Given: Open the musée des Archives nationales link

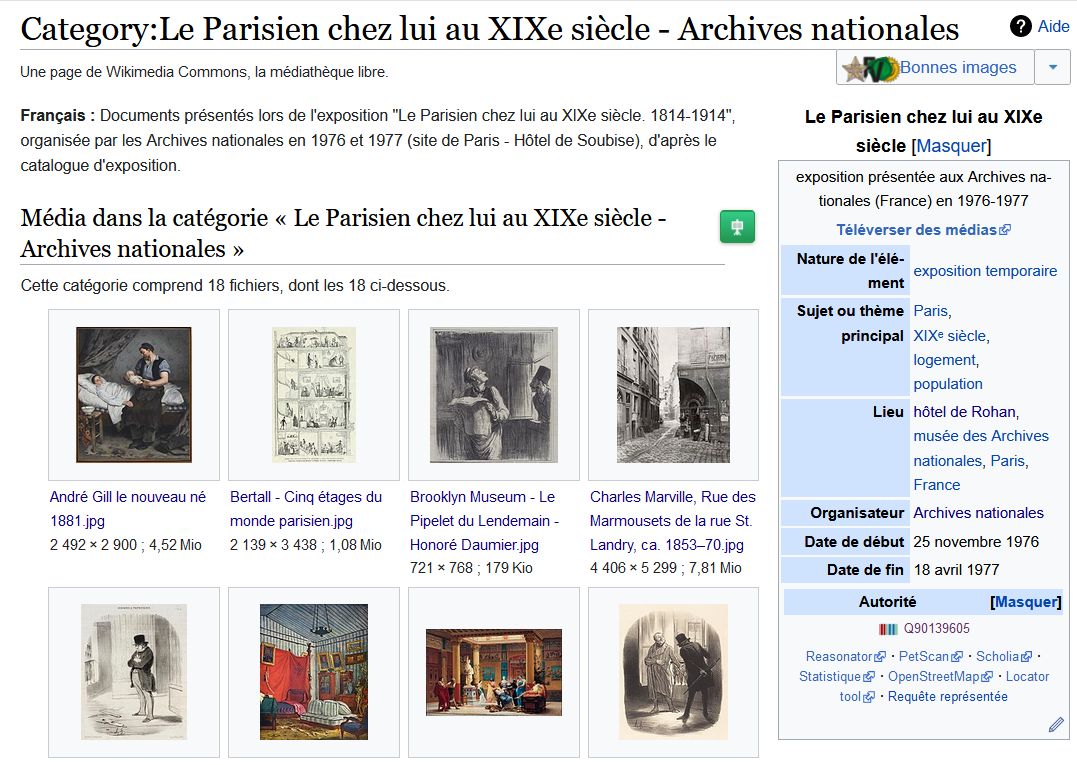Looking at the screenshot, I should (x=981, y=448).
